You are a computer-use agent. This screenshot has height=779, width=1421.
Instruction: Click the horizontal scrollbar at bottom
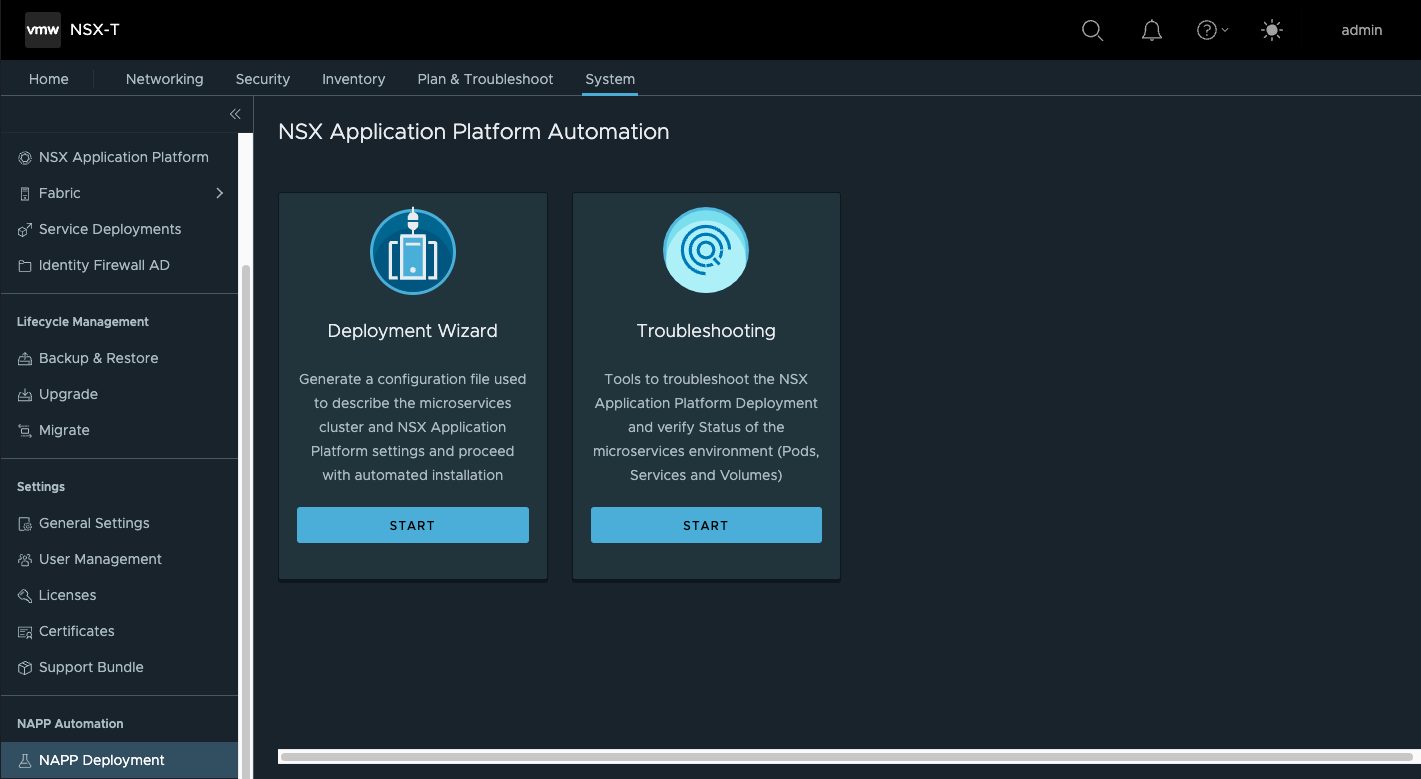tap(847, 757)
